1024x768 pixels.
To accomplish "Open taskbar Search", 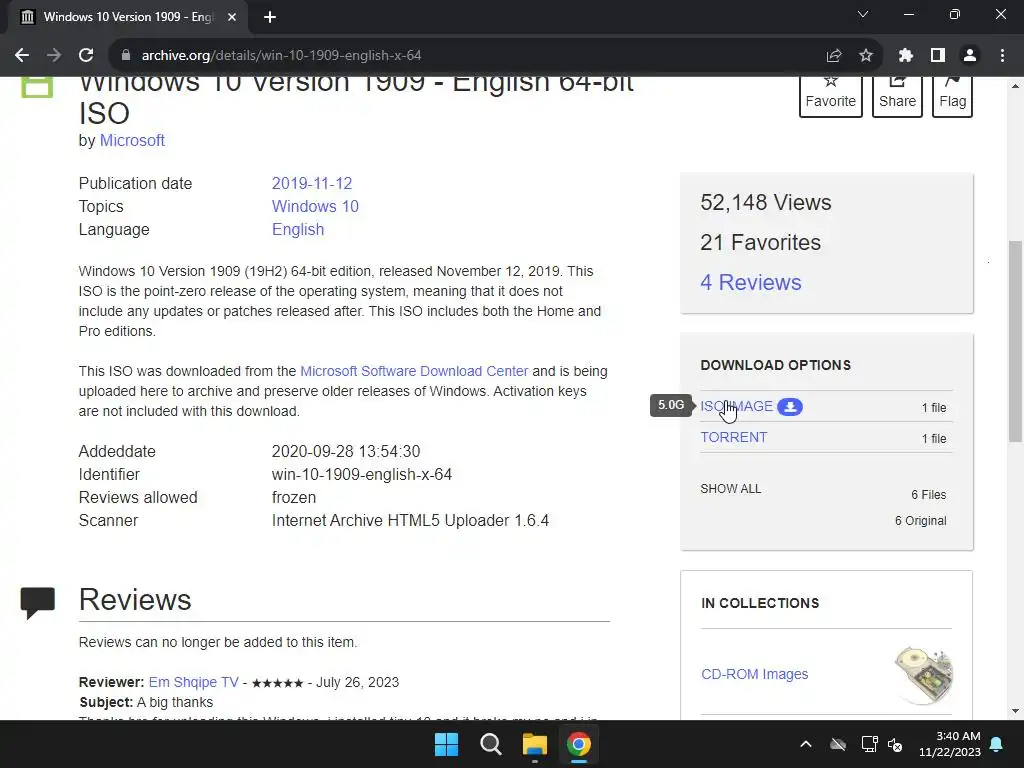I will coord(490,744).
